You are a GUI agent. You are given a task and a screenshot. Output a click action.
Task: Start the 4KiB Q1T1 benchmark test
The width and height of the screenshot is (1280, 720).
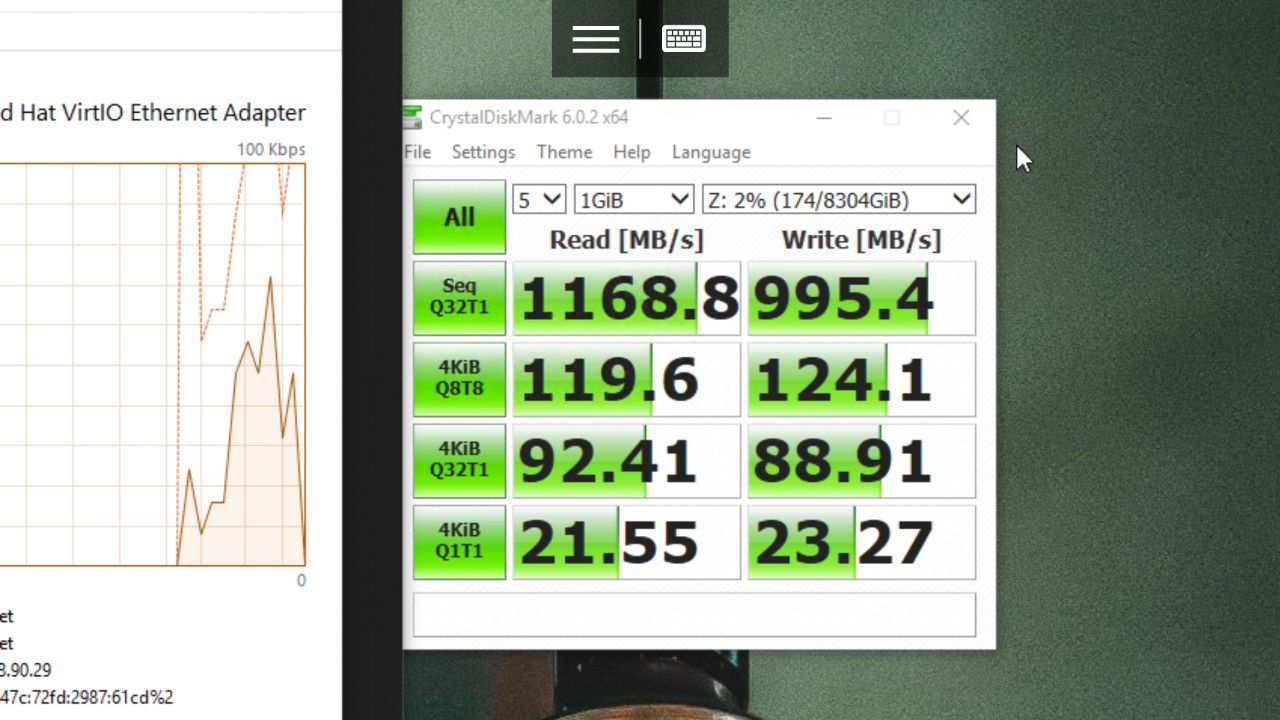[459, 542]
